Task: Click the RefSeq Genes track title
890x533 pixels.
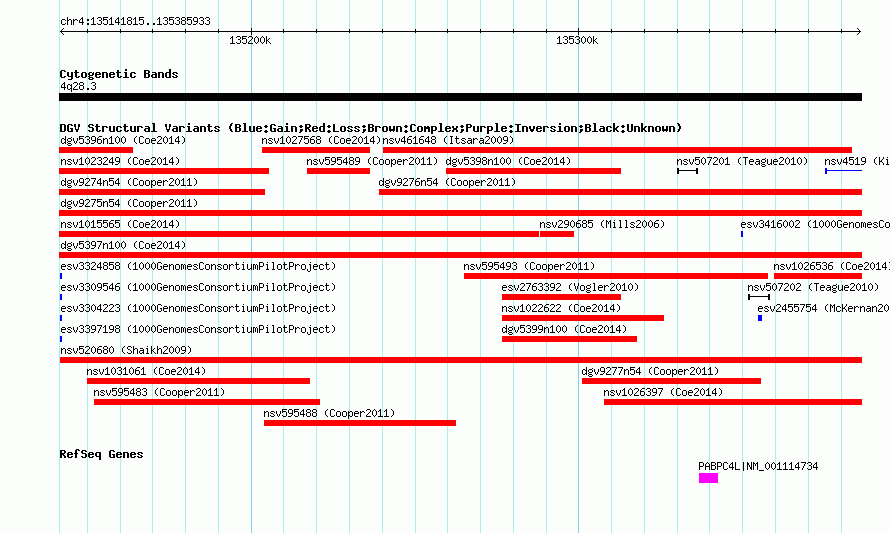Action: click(x=101, y=454)
